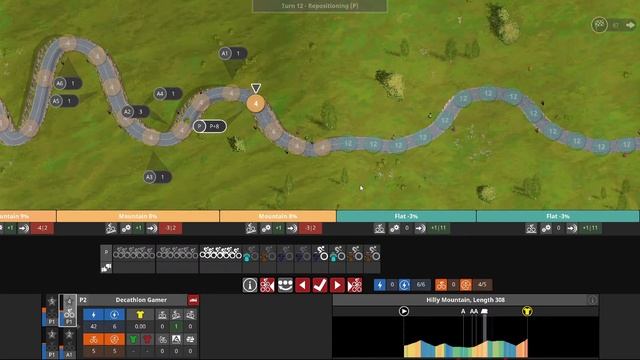Click the move-group-forward cyclists icon
This screenshot has width=640, height=360.
pyautogui.click(x=355, y=285)
